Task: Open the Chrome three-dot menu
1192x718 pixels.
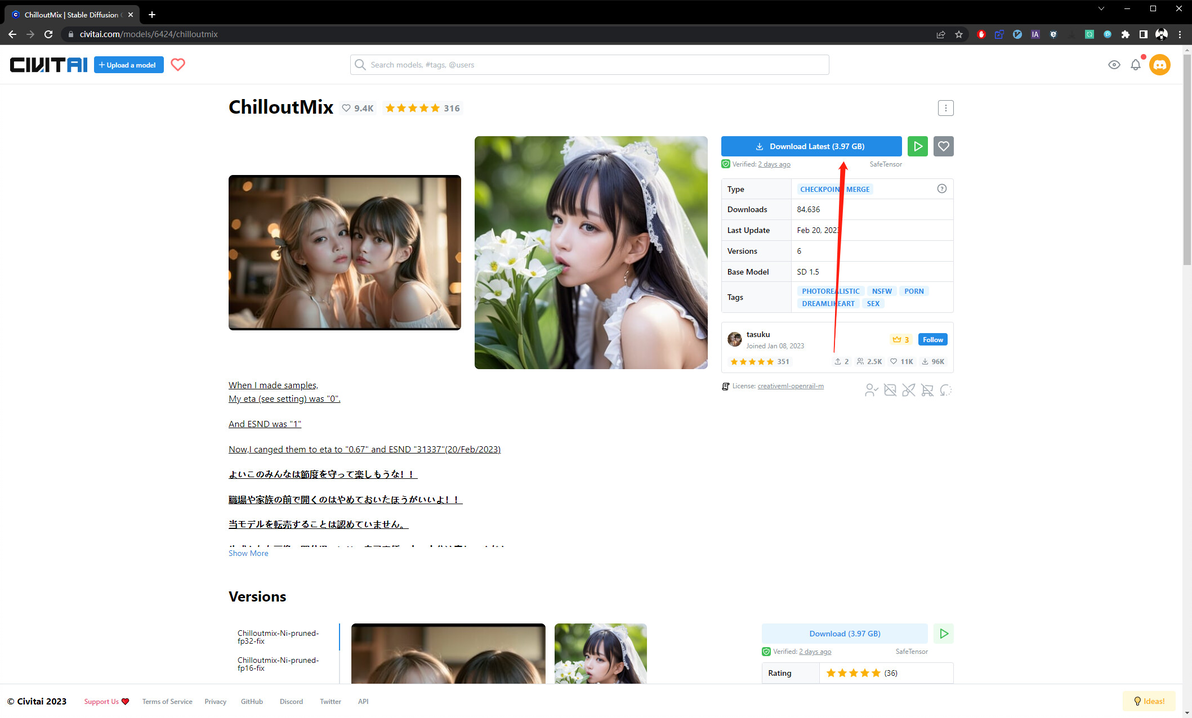Action: click(x=1179, y=34)
